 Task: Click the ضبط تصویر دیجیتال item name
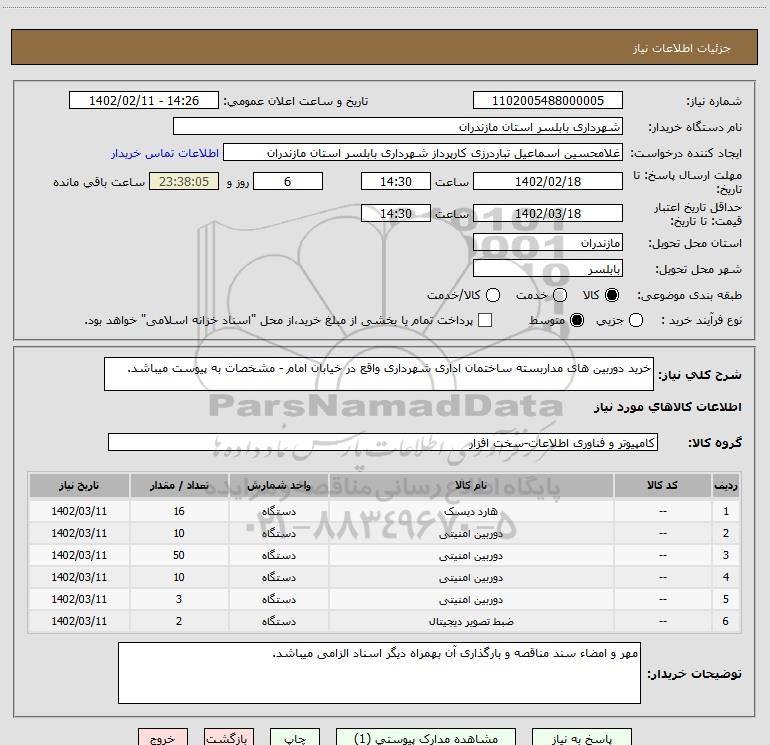pyautogui.click(x=471, y=622)
